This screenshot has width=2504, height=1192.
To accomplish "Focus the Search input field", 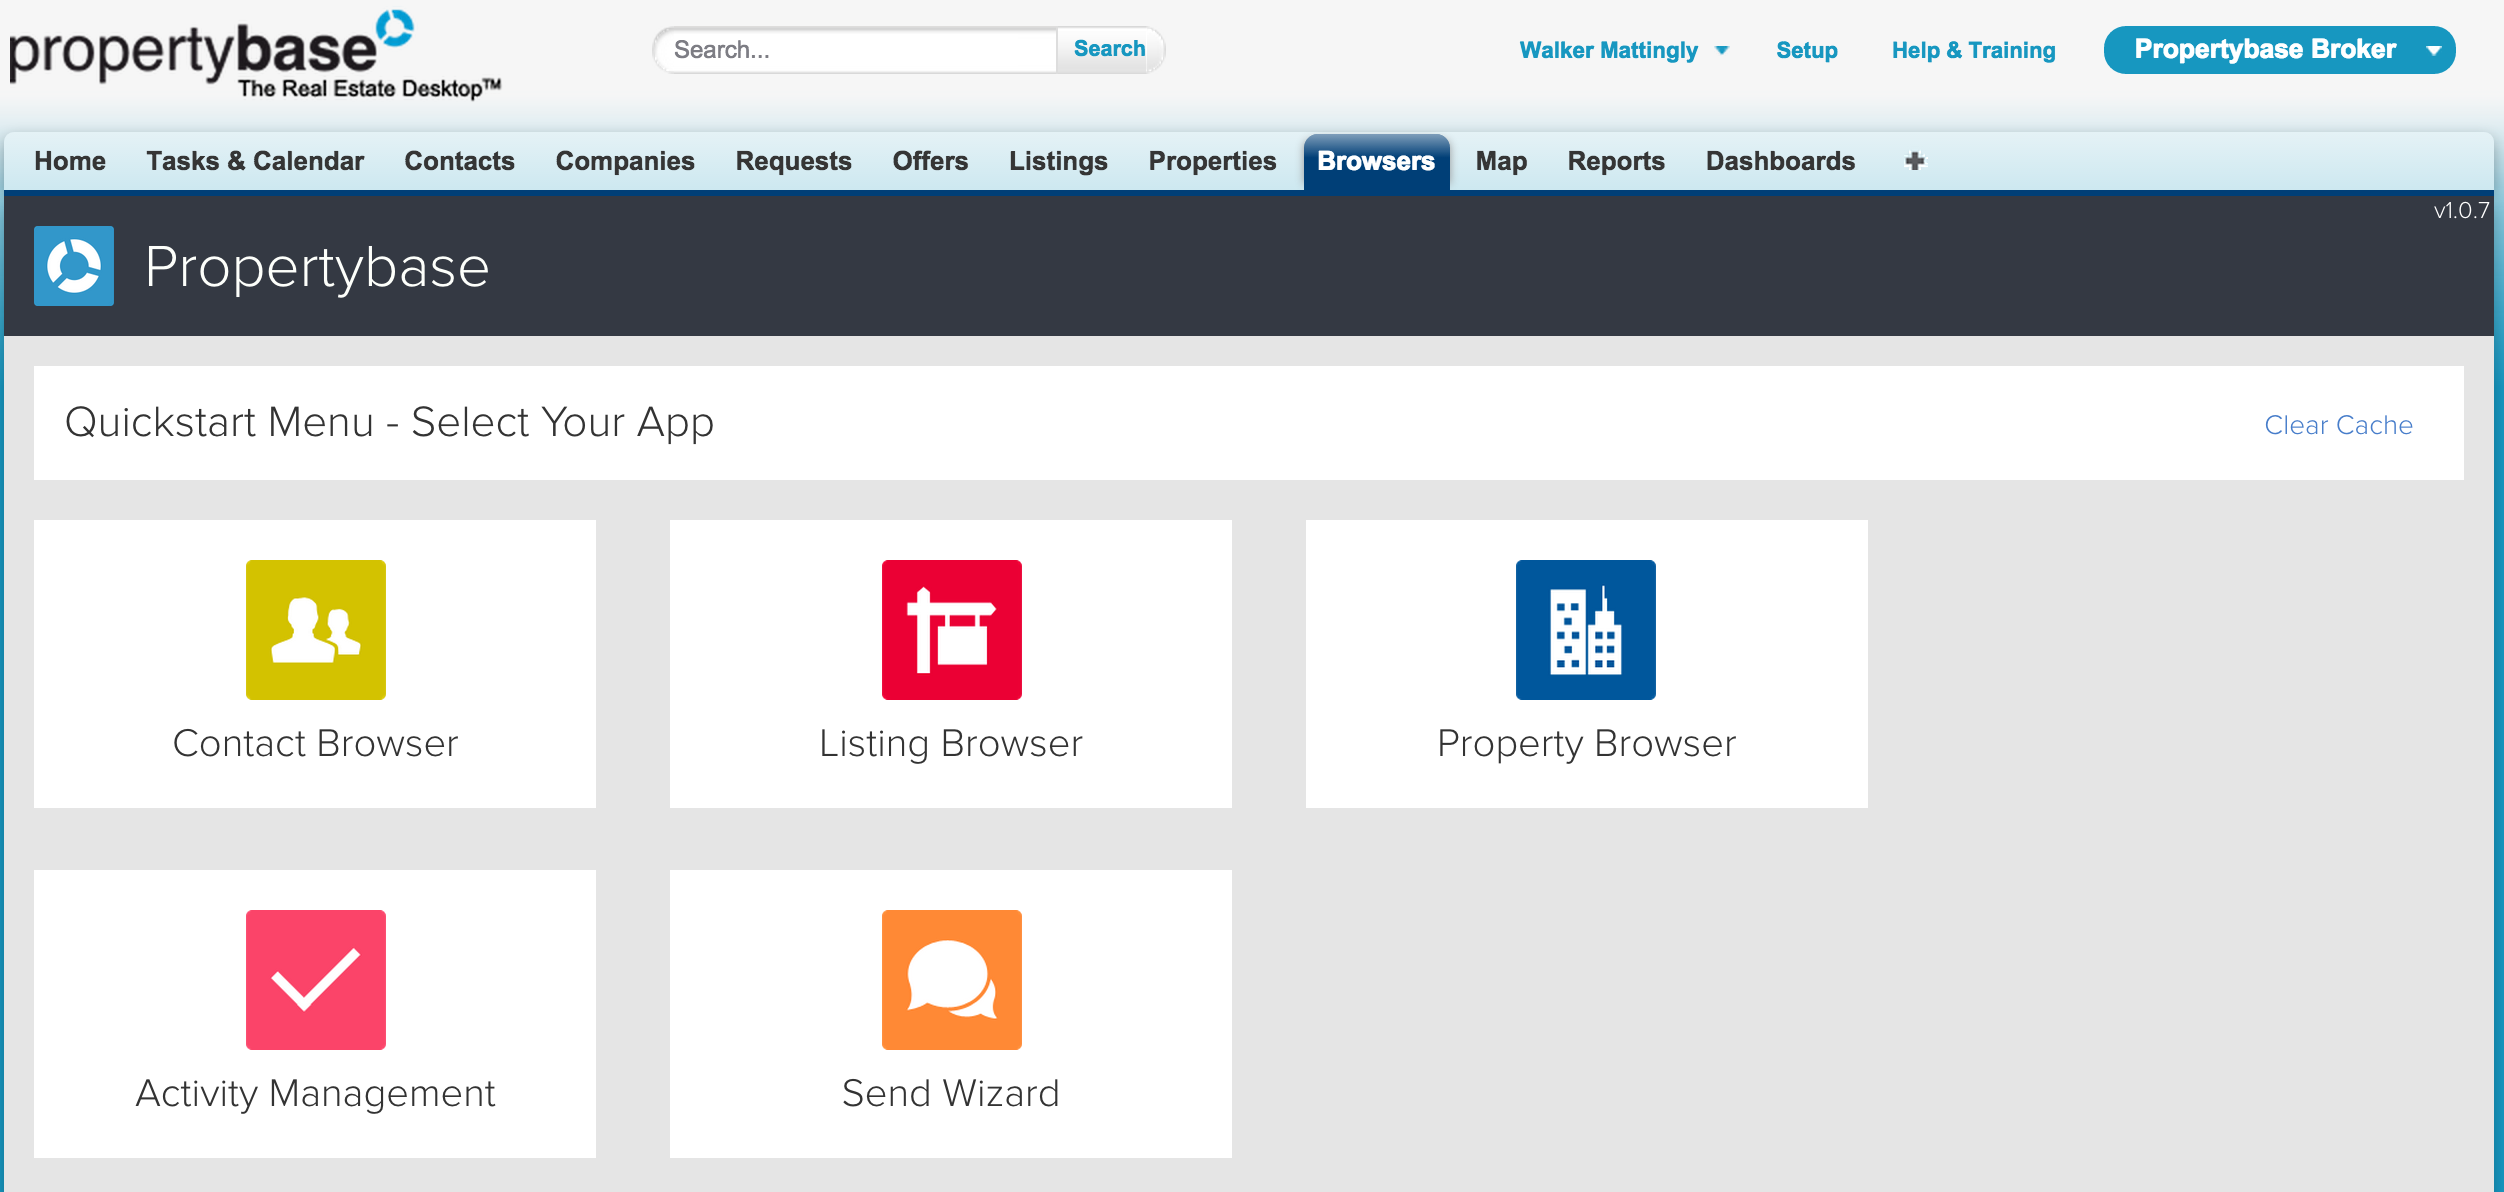I will (856, 49).
